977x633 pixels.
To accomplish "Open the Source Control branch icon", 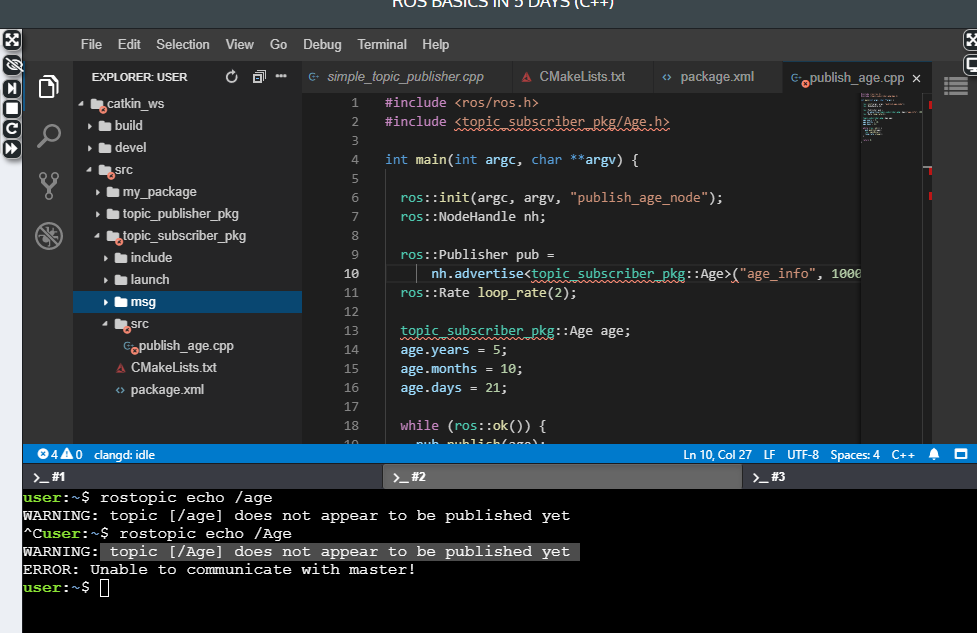I will [x=48, y=185].
